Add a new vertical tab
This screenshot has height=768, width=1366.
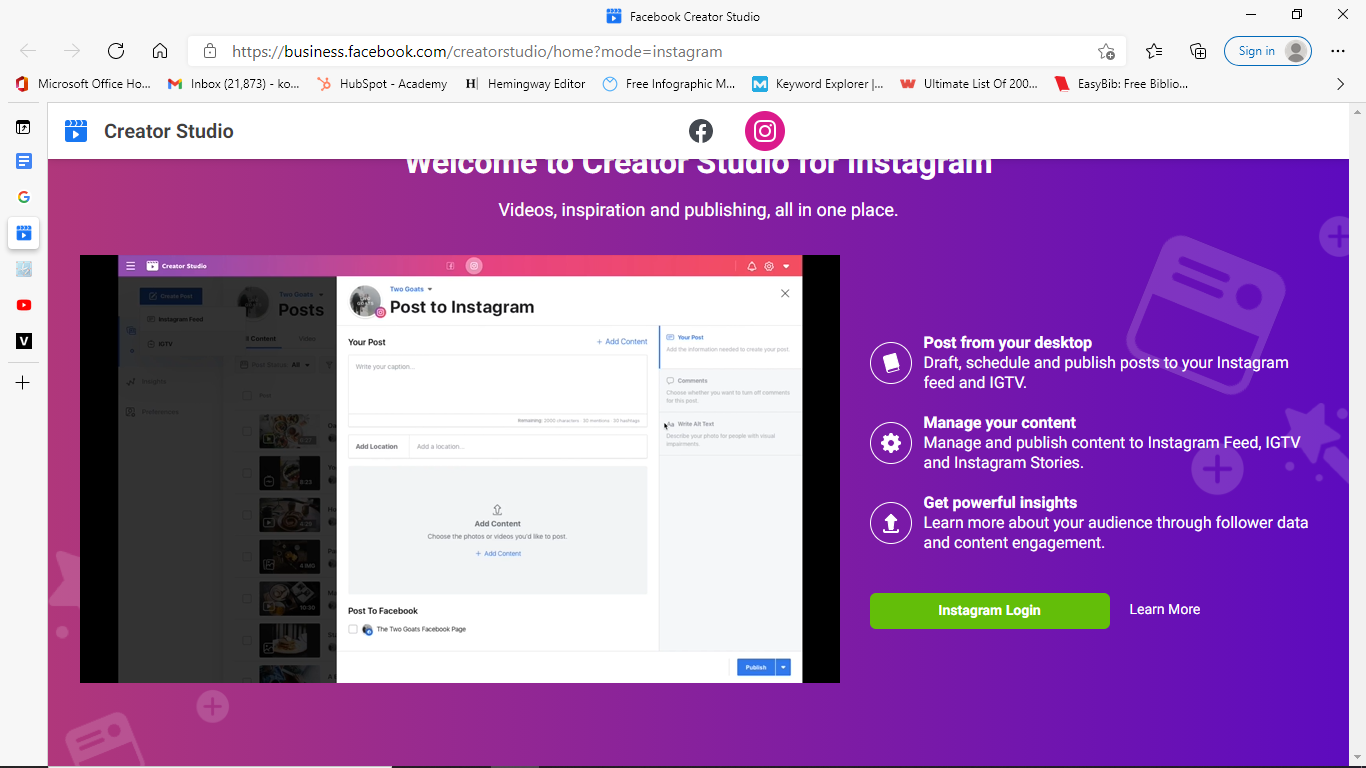tap(24, 382)
